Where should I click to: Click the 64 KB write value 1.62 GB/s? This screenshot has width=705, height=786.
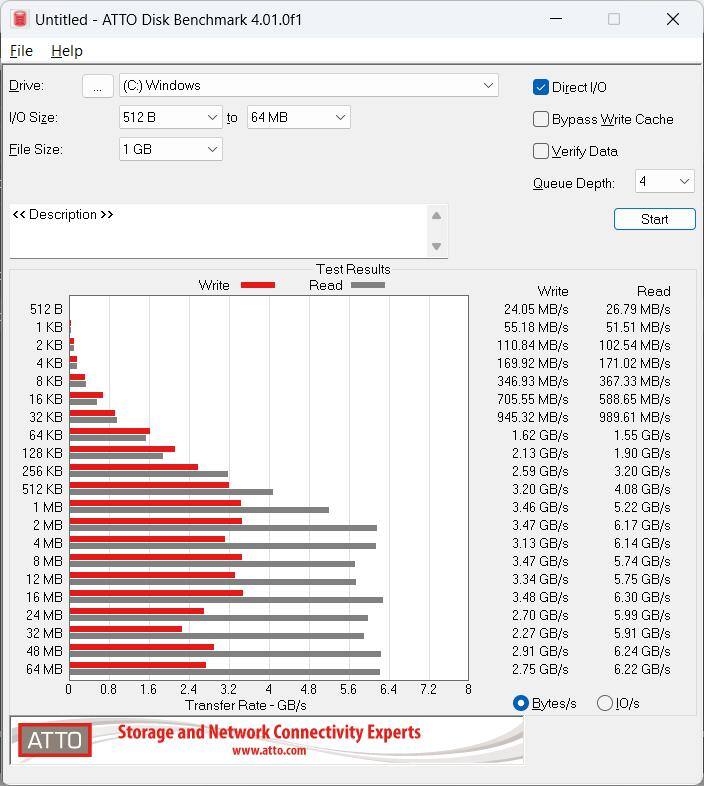click(540, 436)
